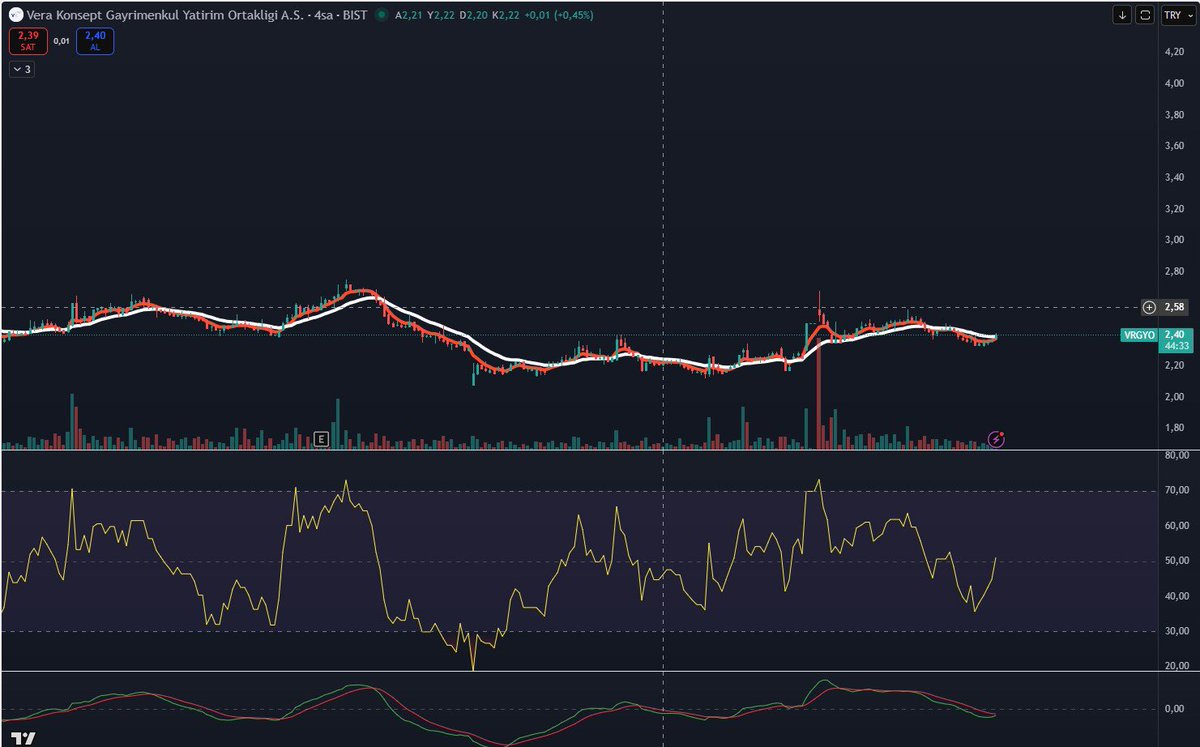Click the blue 2,40 AL buy button

[x=96, y=41]
